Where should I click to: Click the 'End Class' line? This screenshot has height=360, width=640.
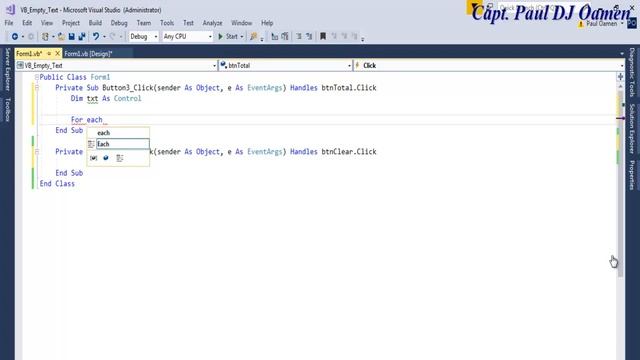tap(57, 184)
